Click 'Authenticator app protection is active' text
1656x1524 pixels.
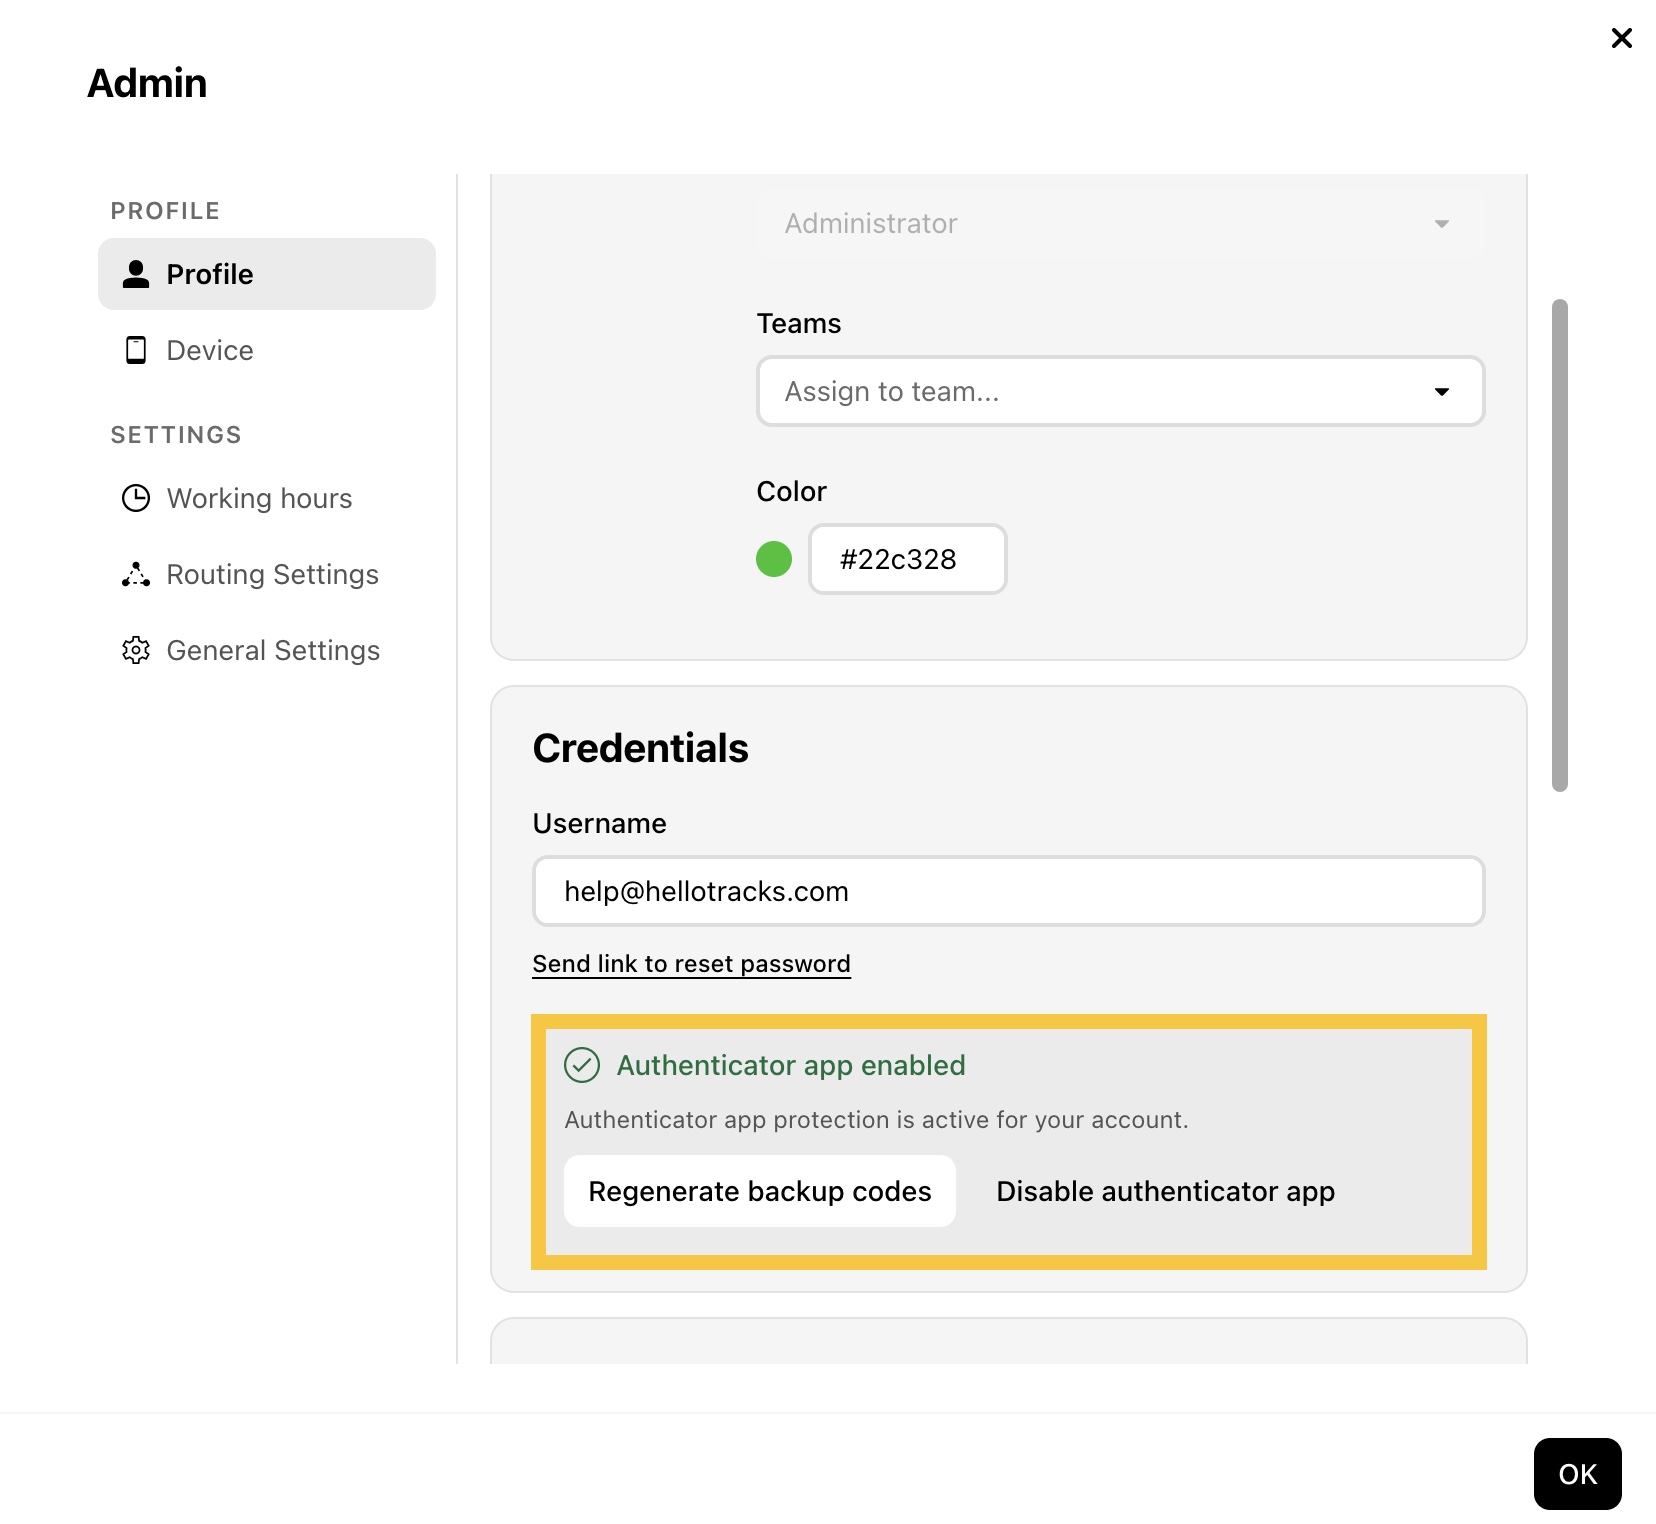(x=876, y=1120)
